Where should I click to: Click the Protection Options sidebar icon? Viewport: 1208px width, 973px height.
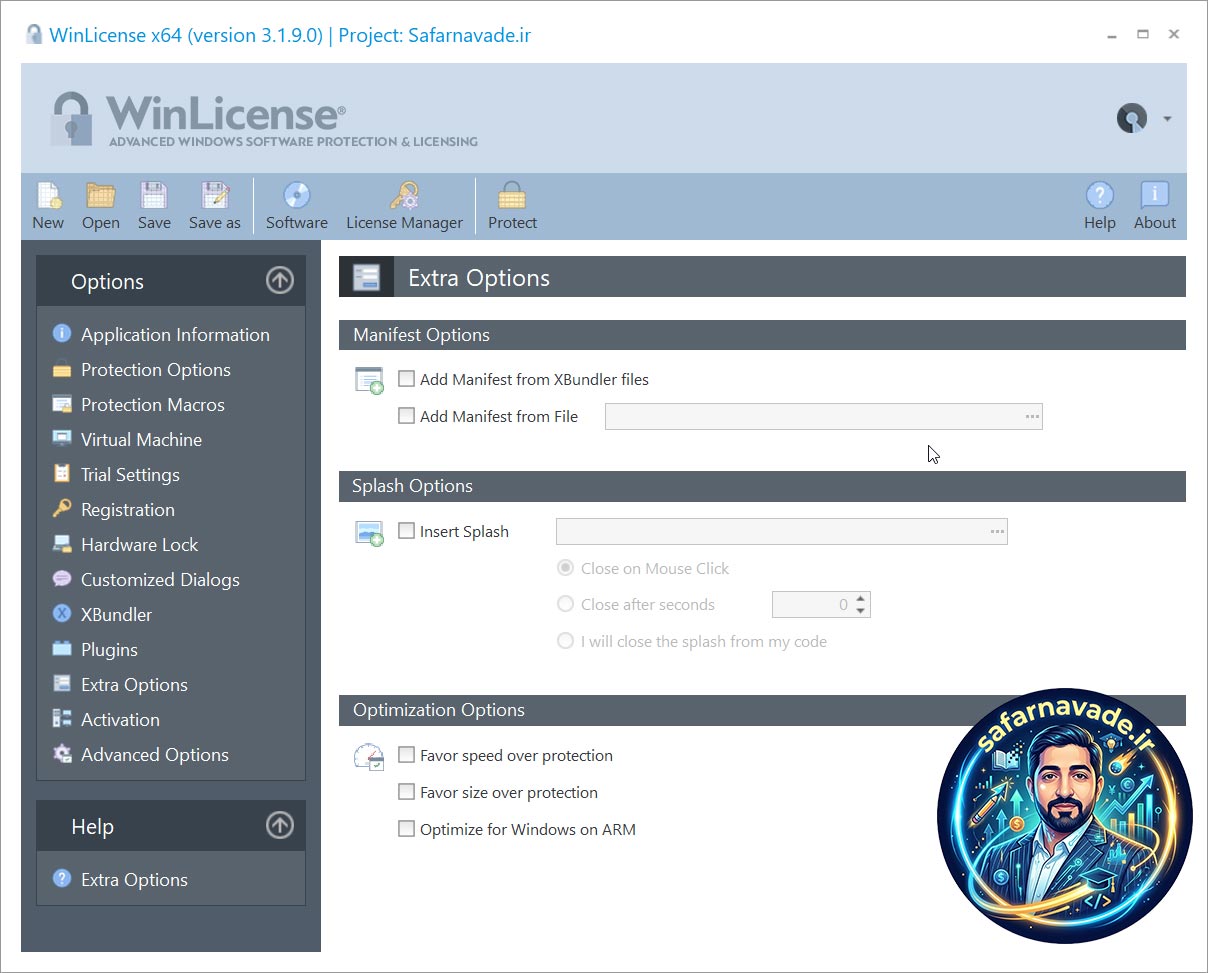click(62, 369)
